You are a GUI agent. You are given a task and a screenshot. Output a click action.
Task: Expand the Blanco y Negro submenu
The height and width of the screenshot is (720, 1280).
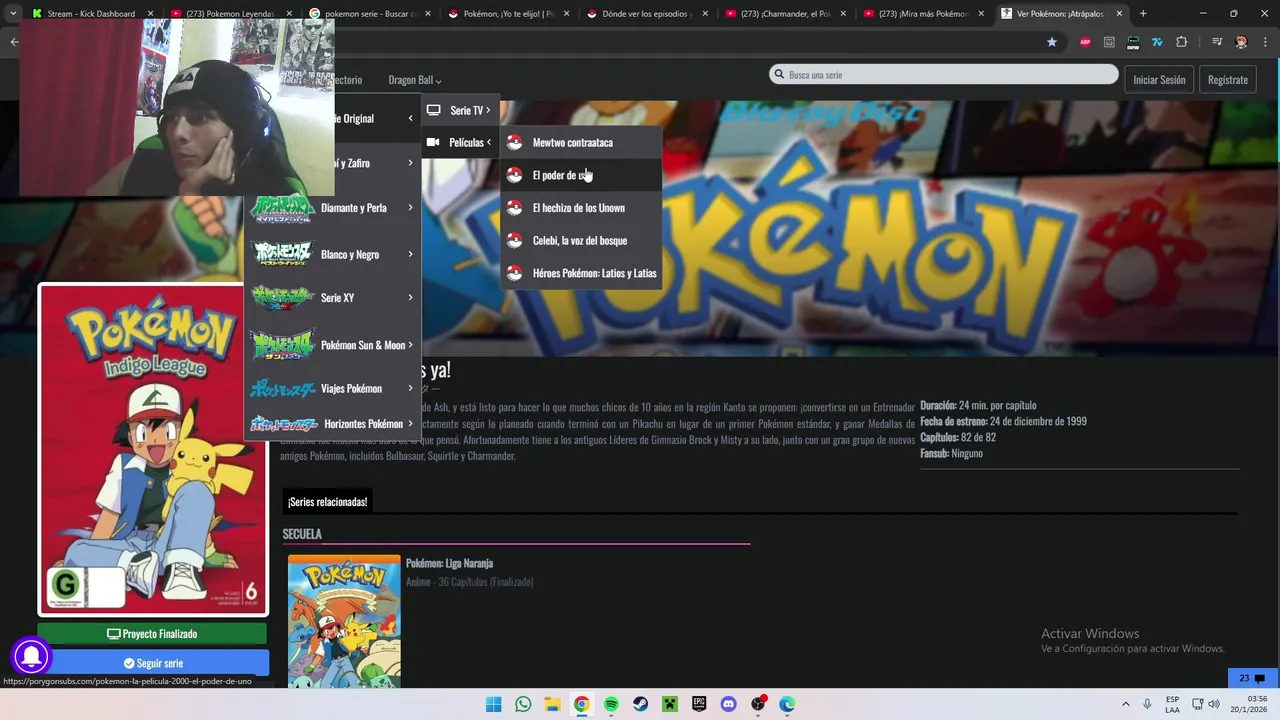[x=333, y=254]
